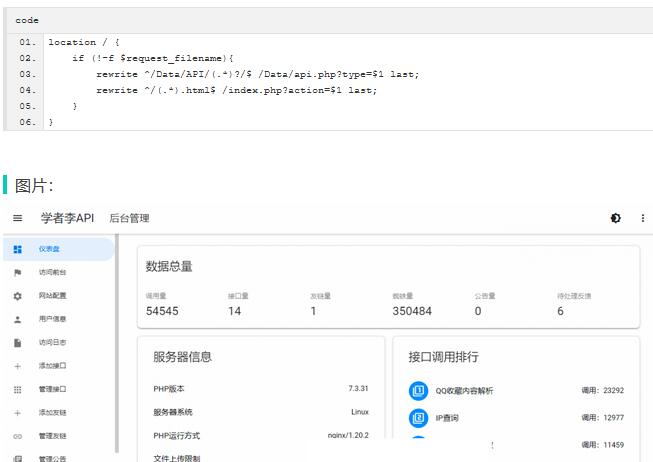Screen dimensions: 653x462
Task: Click the plus icon beside 添加友链
Action: pos(17,413)
